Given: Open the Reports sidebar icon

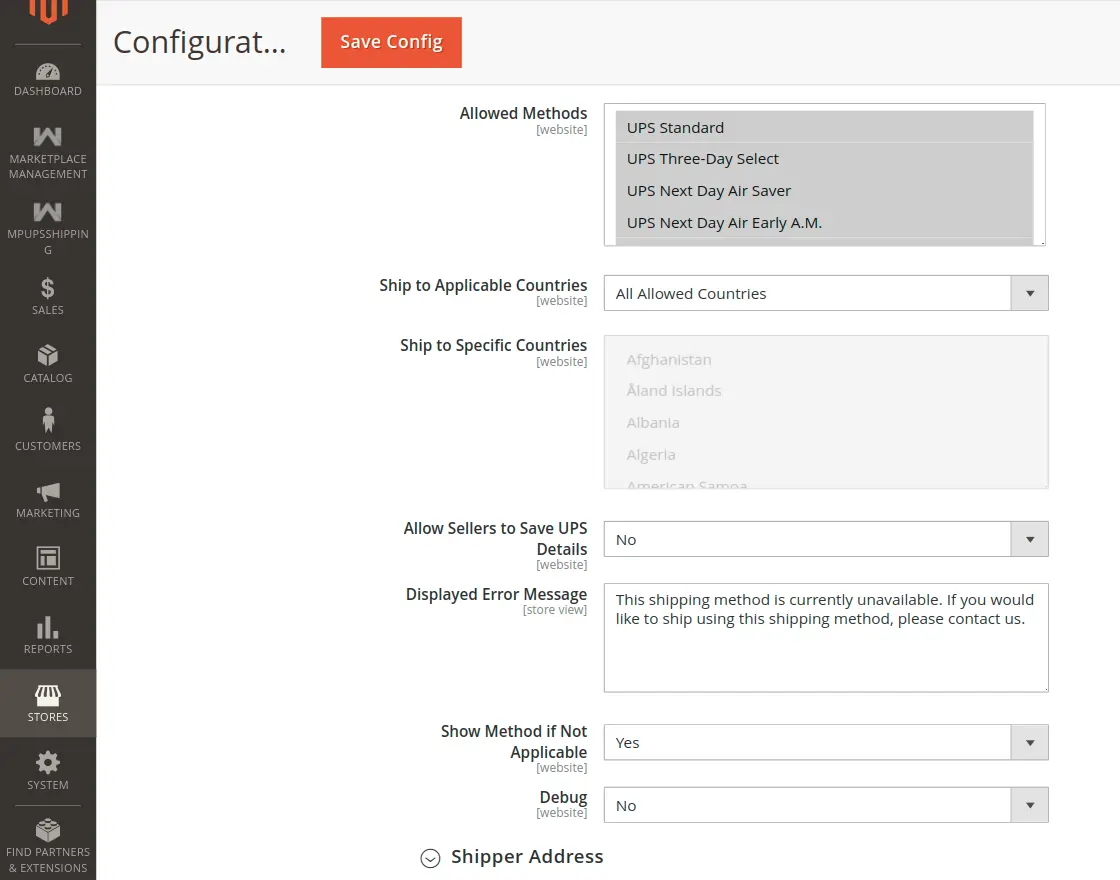Looking at the screenshot, I should click(47, 634).
